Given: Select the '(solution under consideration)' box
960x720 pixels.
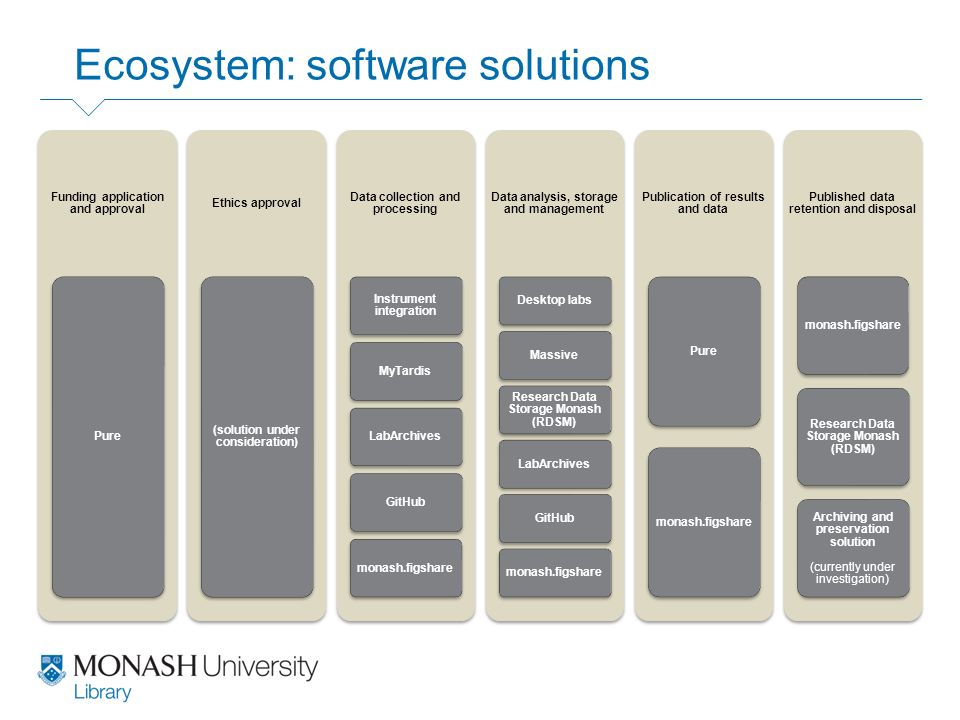Looking at the screenshot, I should (257, 437).
